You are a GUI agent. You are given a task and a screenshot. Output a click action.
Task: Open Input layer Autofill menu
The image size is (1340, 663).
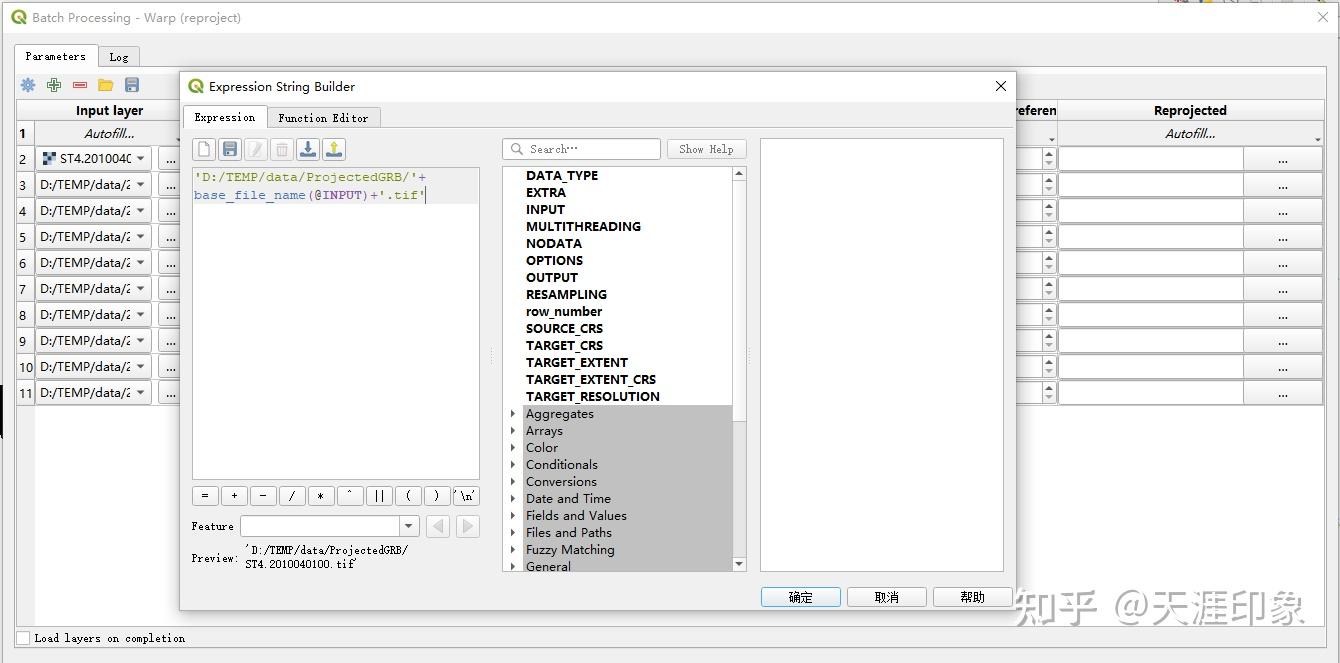(109, 133)
